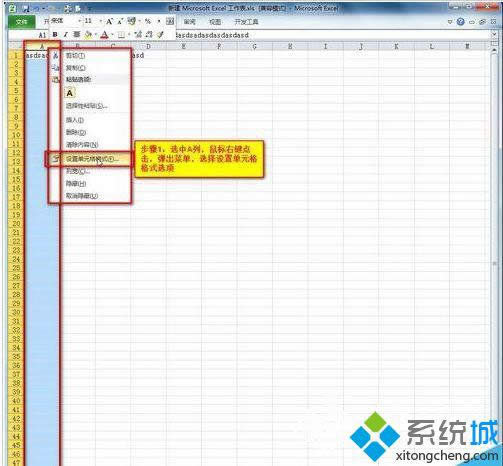The image size is (503, 466).
Task: Toggle Italic in the mini toolbar
Action: pos(66,34)
